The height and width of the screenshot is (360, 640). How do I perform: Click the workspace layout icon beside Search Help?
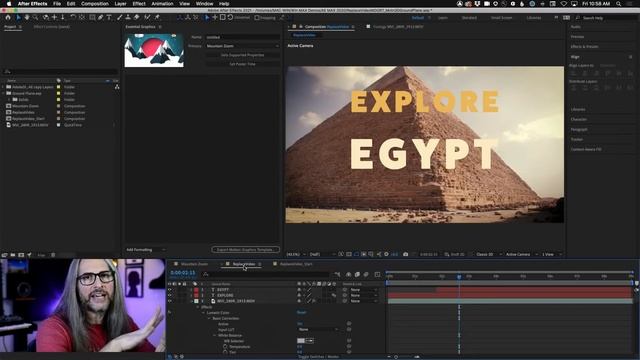coord(567,18)
